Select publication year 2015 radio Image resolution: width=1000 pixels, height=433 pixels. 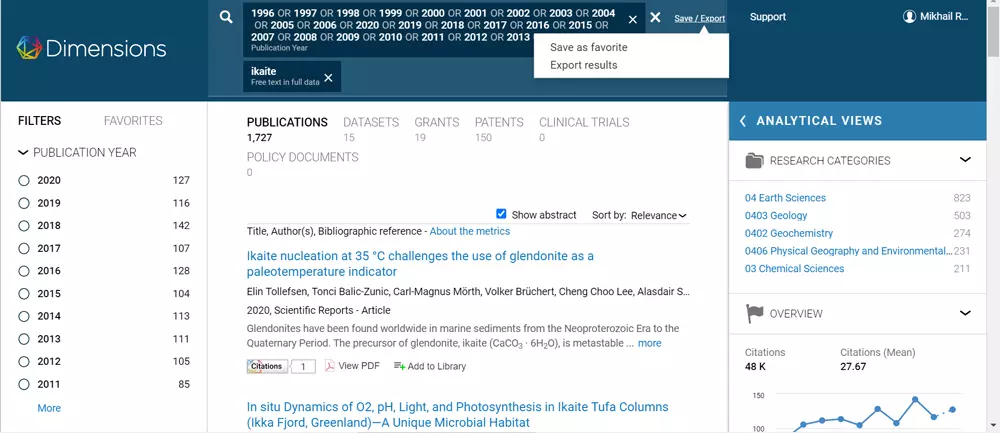[x=24, y=293]
